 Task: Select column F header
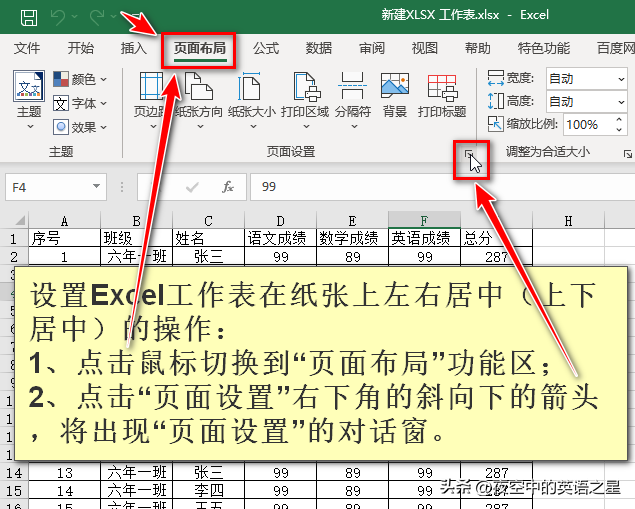tap(424, 220)
